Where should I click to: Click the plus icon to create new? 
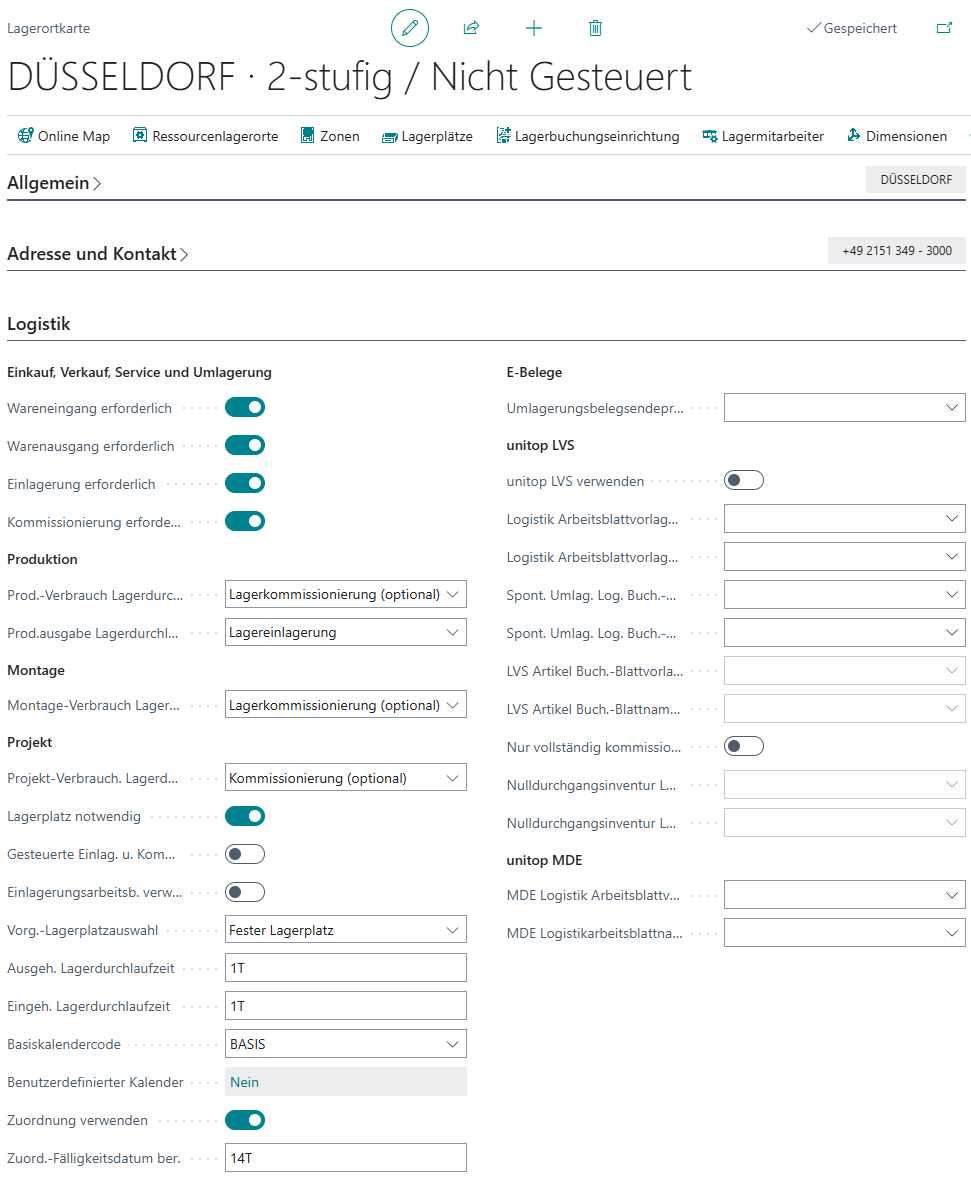[x=534, y=28]
